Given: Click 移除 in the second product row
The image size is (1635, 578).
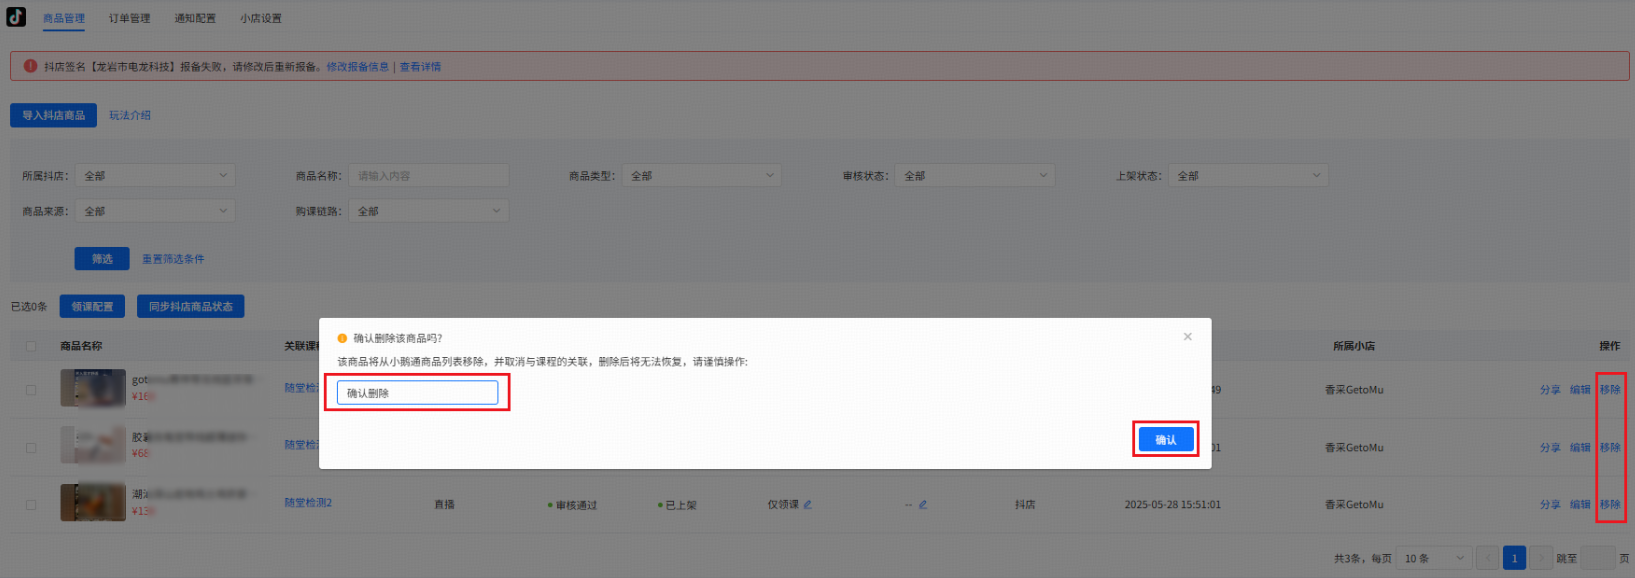Looking at the screenshot, I should point(1610,447).
